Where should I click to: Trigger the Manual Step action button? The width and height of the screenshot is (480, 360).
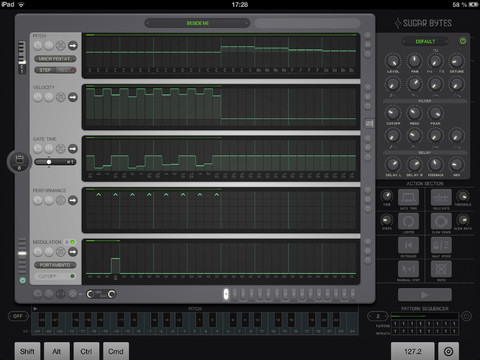click(x=408, y=269)
